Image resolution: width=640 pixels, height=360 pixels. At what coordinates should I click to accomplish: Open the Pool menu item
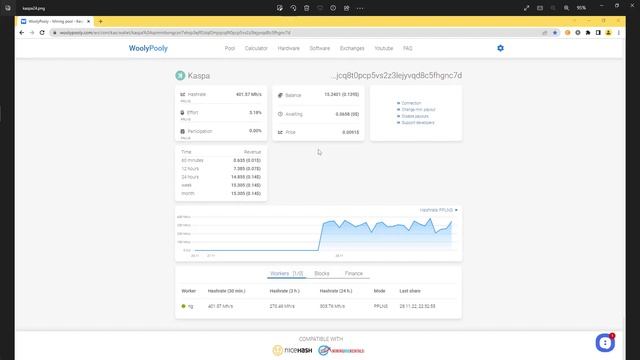[230, 48]
